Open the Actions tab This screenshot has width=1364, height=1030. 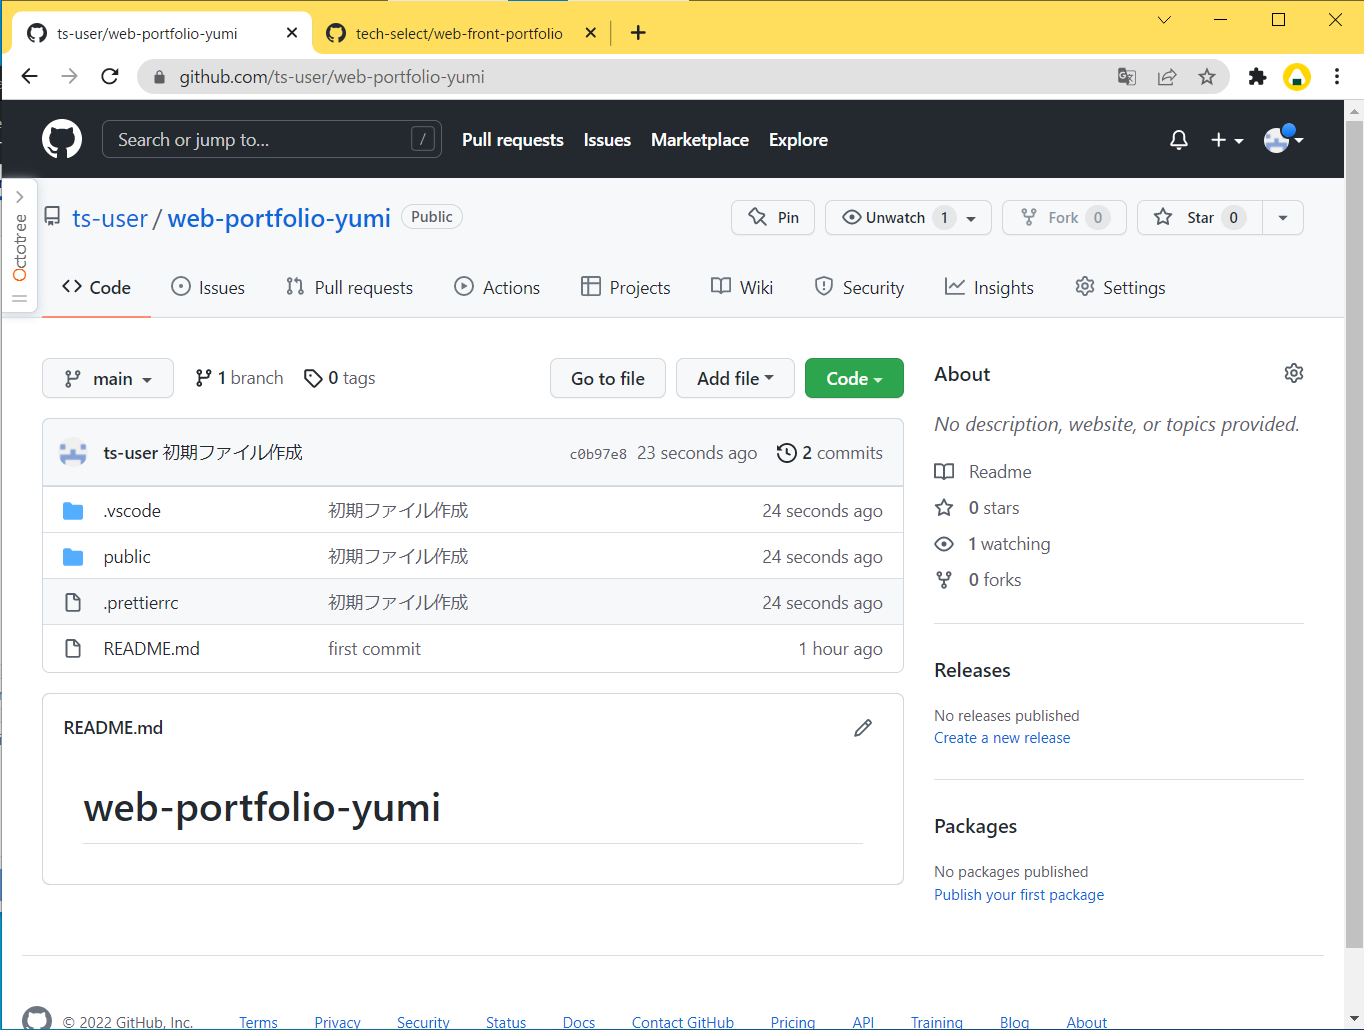(497, 288)
